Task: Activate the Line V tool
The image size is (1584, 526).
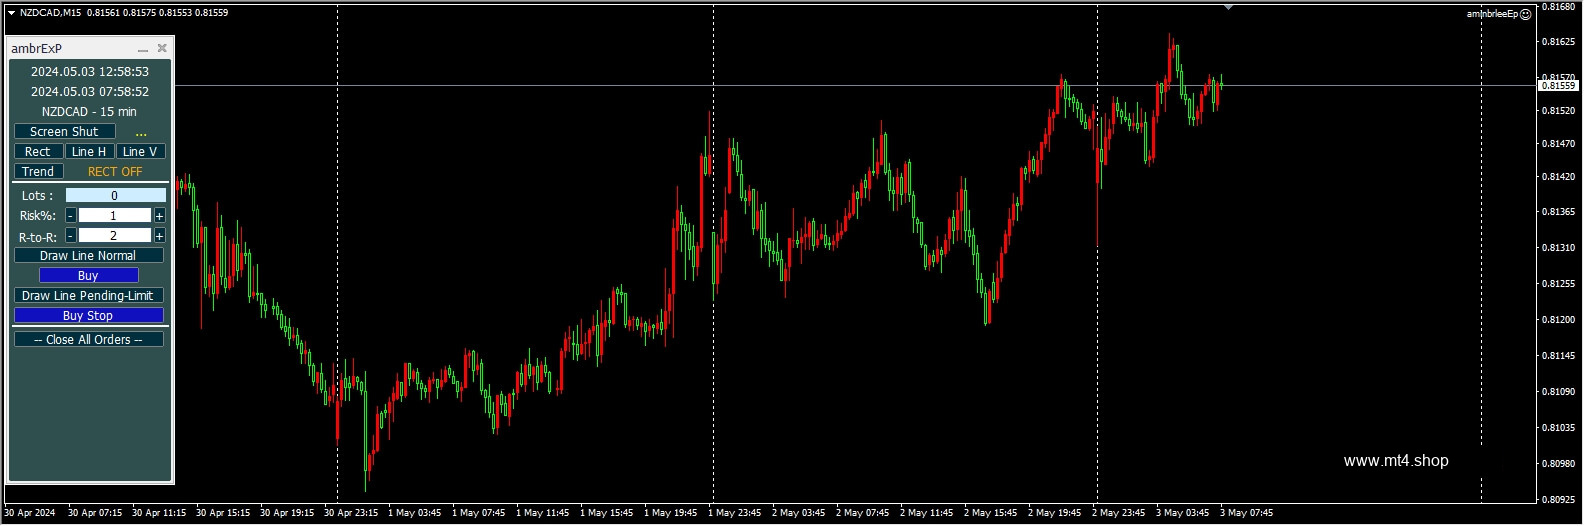Action: point(140,152)
